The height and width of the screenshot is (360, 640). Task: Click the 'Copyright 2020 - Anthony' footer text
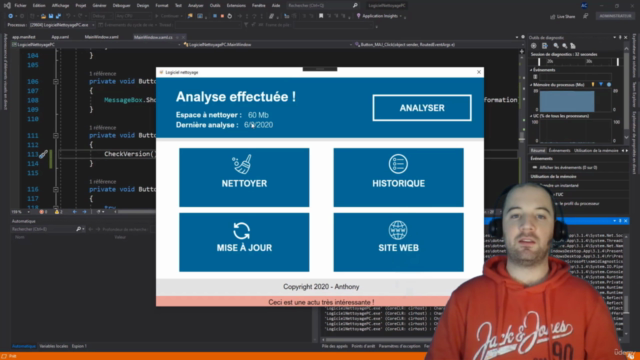pos(321,287)
